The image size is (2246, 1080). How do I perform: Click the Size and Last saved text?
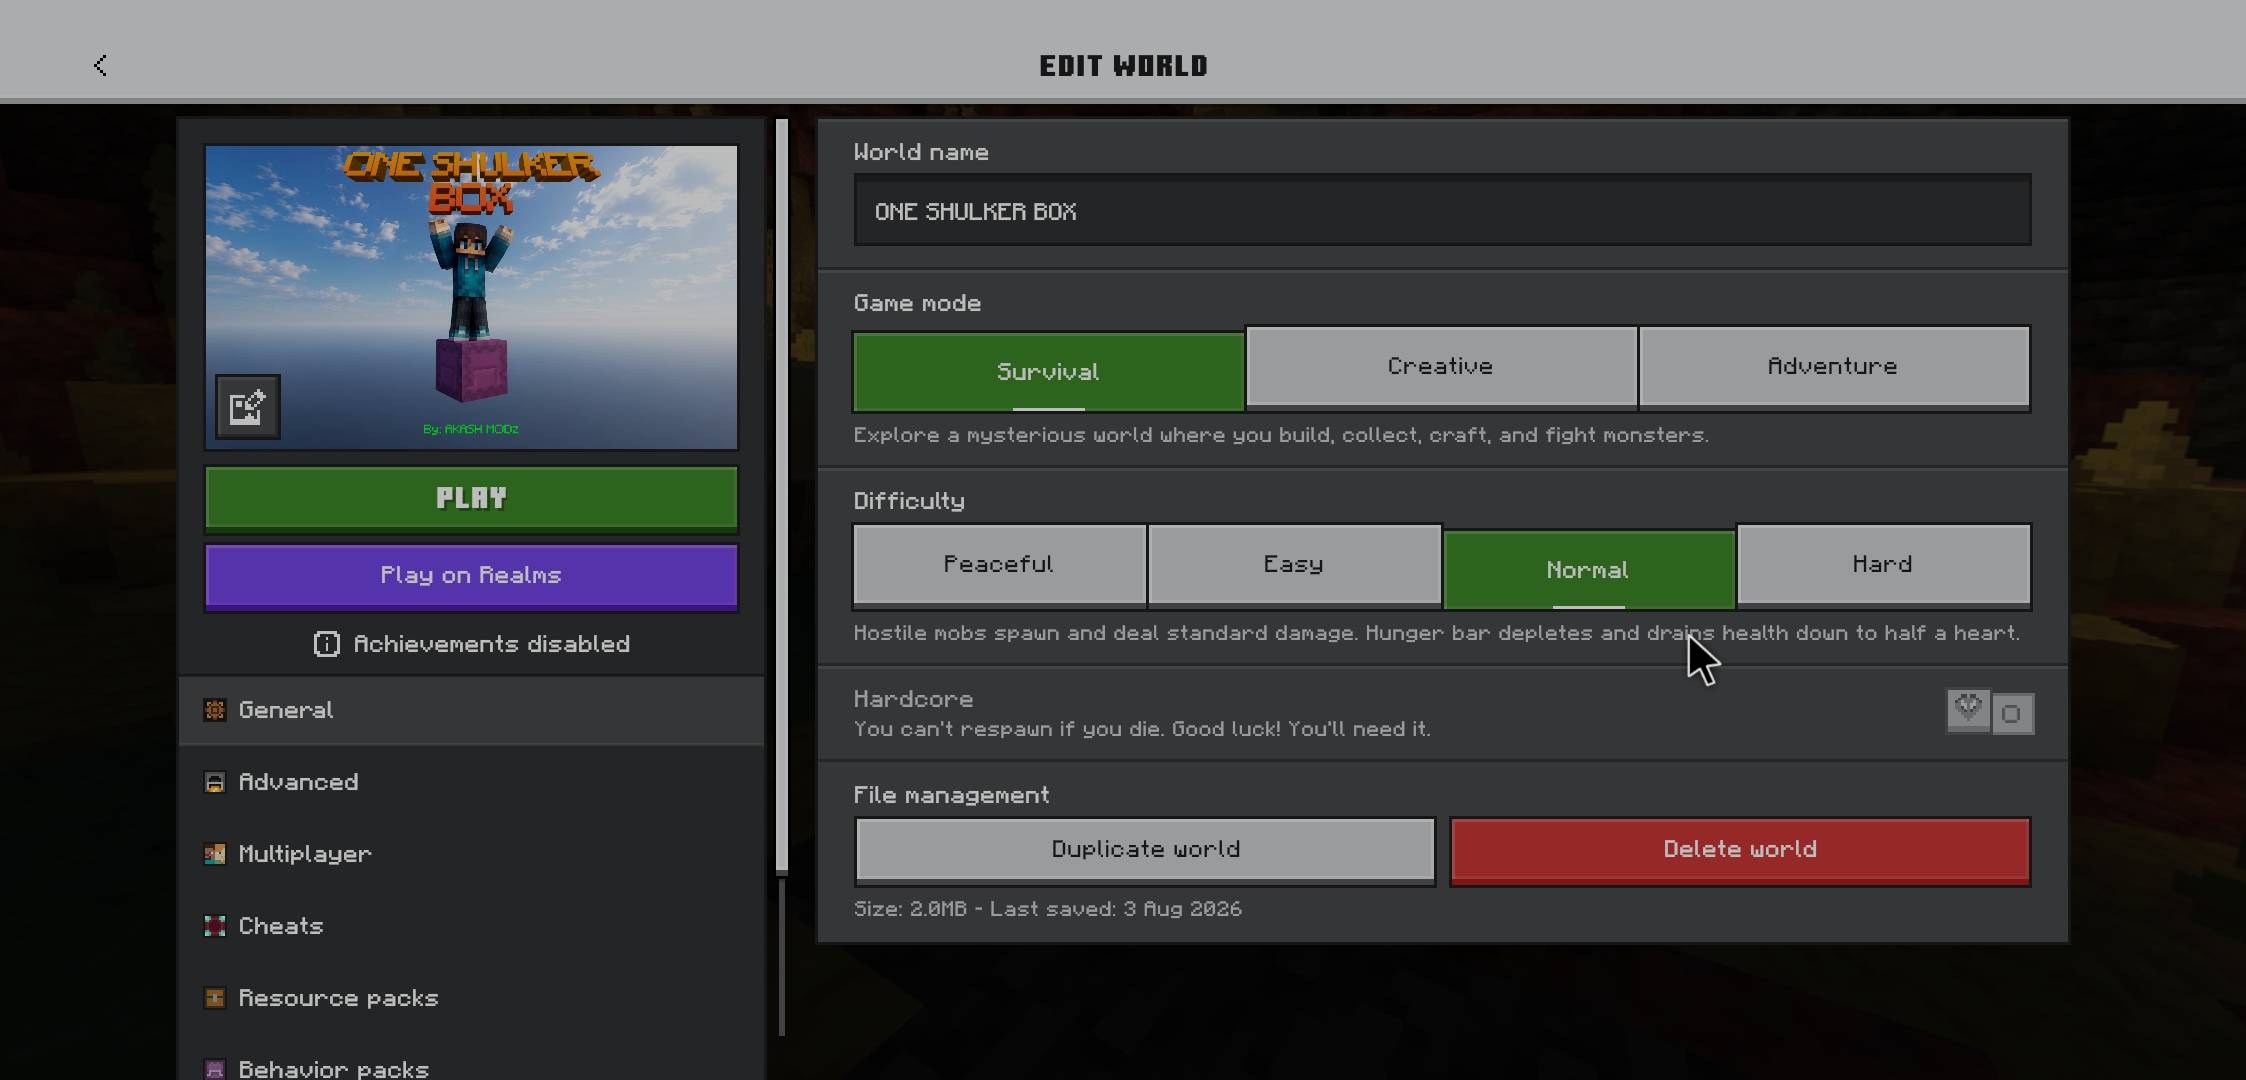tap(1047, 909)
